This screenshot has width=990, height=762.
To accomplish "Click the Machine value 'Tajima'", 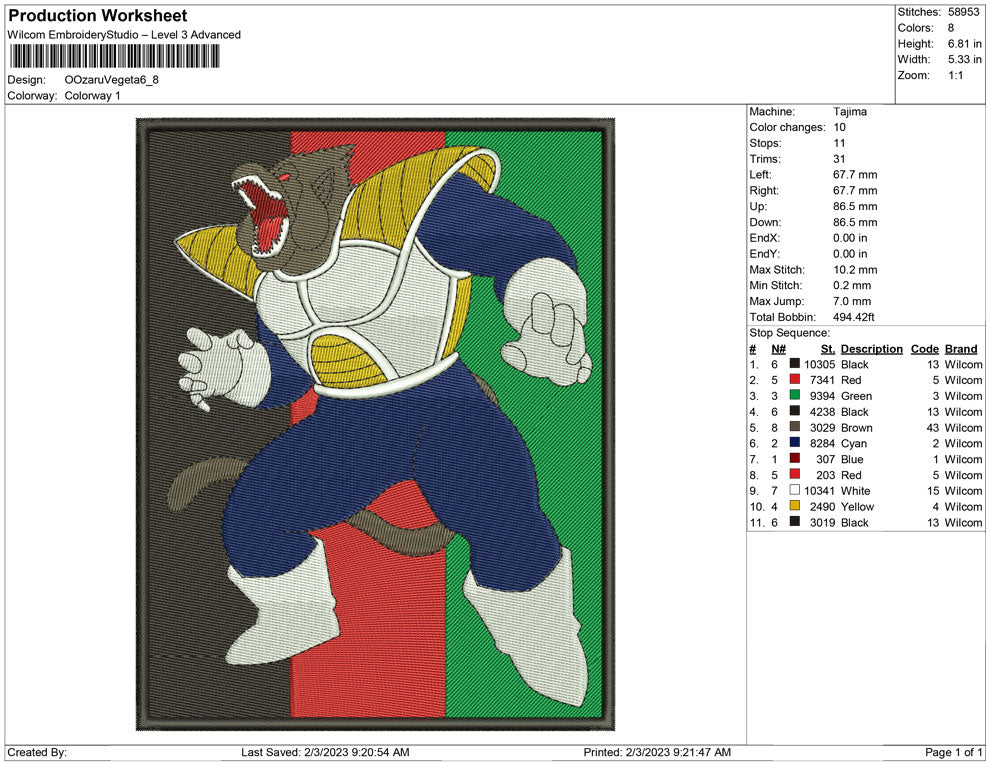I will click(x=850, y=111).
